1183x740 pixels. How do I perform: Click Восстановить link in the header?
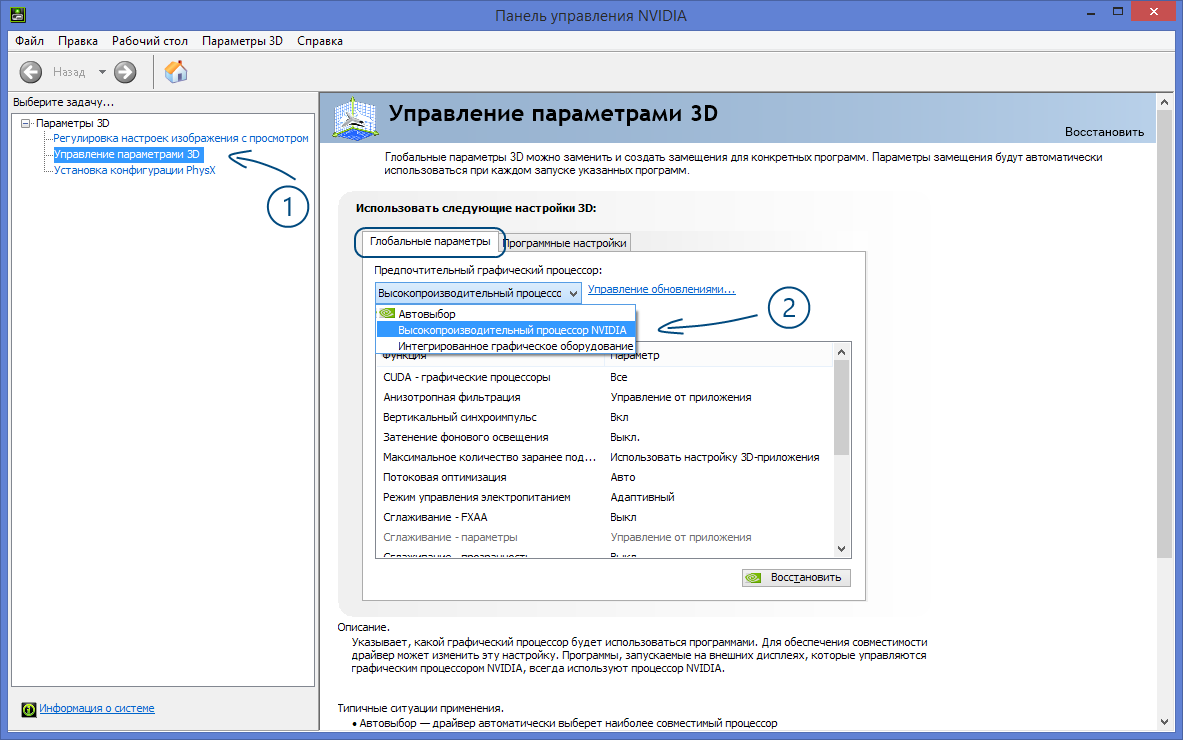click(1105, 132)
